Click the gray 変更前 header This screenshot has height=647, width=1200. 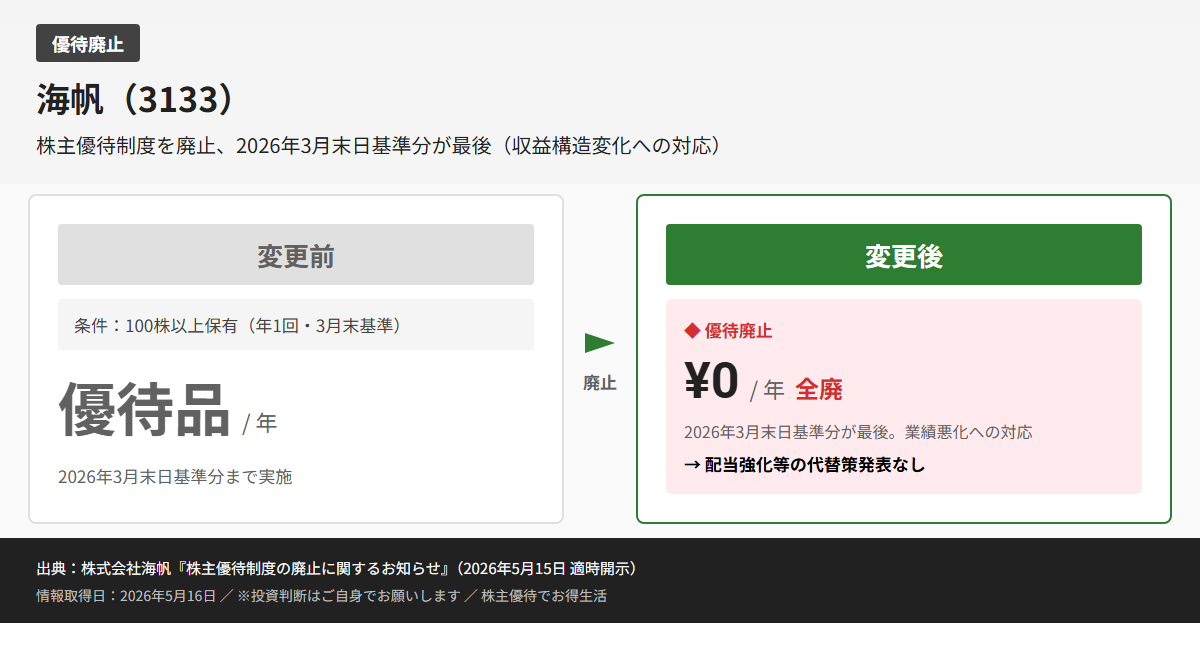pos(296,255)
